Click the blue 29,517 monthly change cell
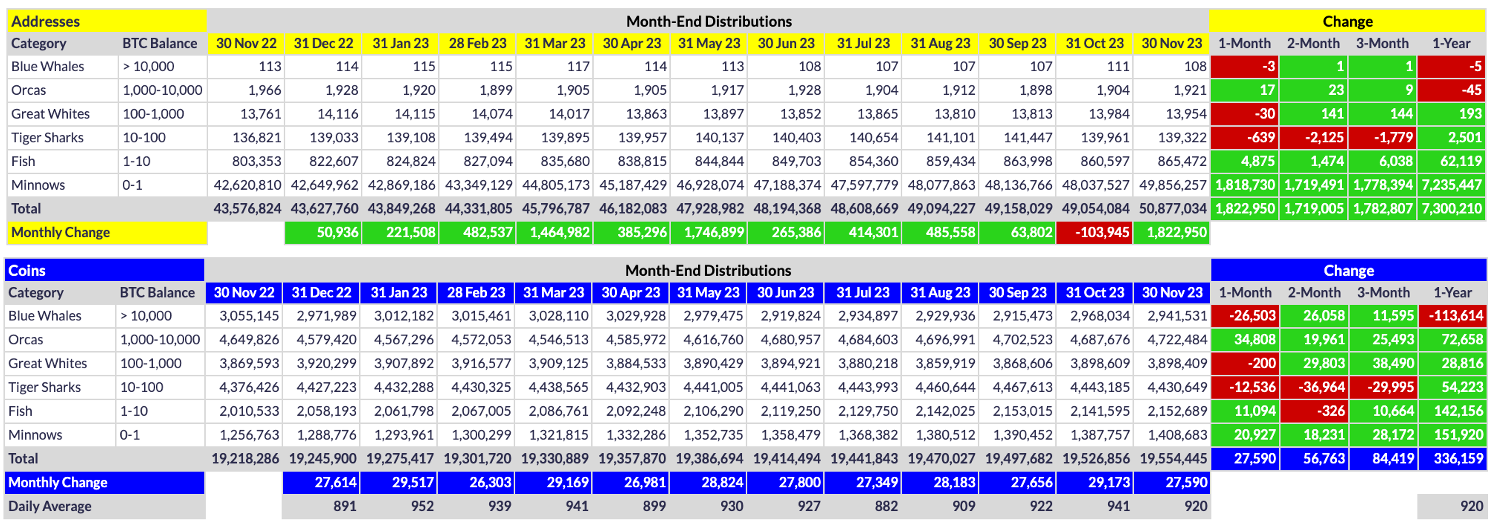The width and height of the screenshot is (1496, 526). pos(401,482)
